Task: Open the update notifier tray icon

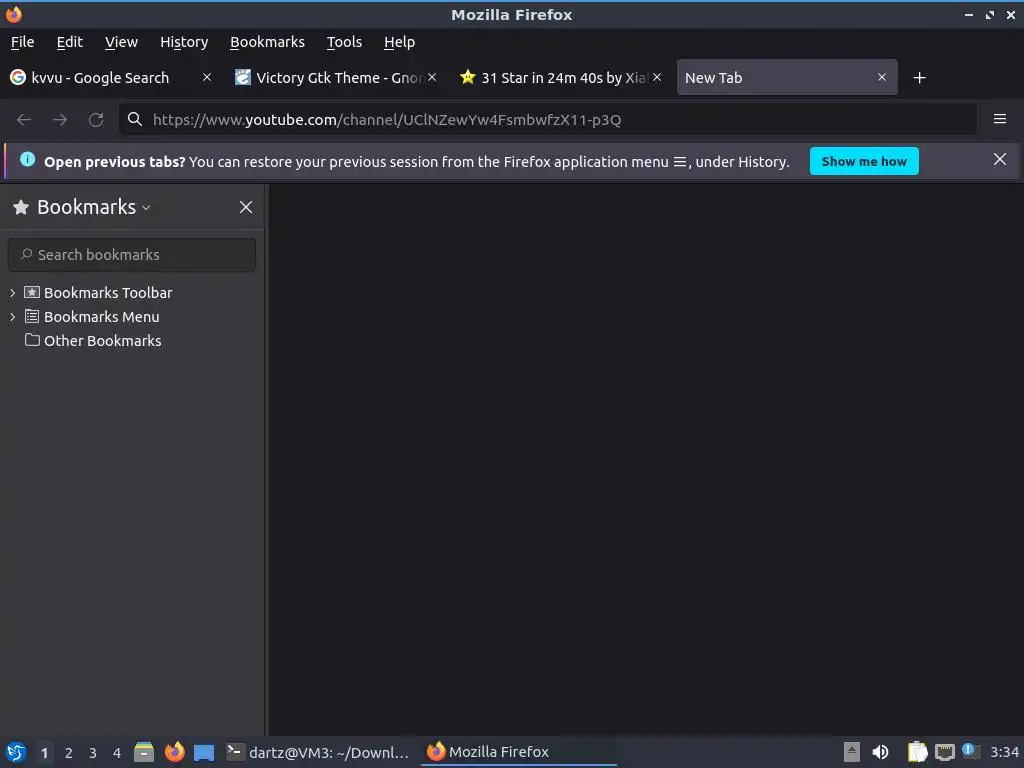Action: coord(970,751)
